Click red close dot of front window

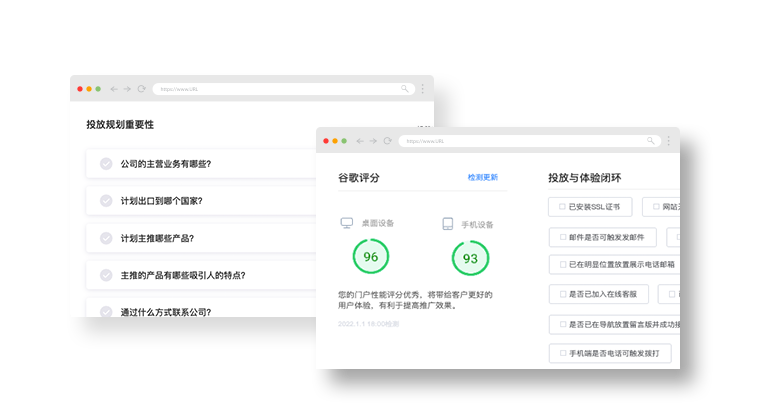[326, 141]
